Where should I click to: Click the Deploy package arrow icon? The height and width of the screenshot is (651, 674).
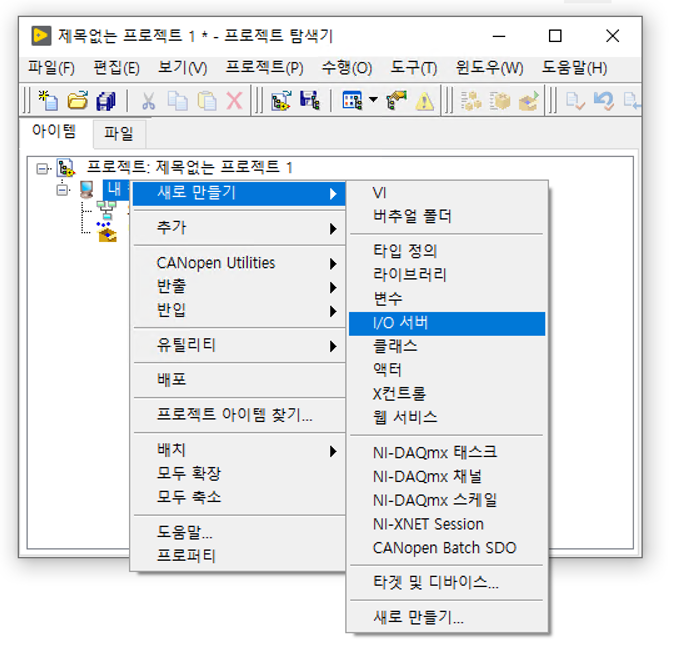click(529, 101)
